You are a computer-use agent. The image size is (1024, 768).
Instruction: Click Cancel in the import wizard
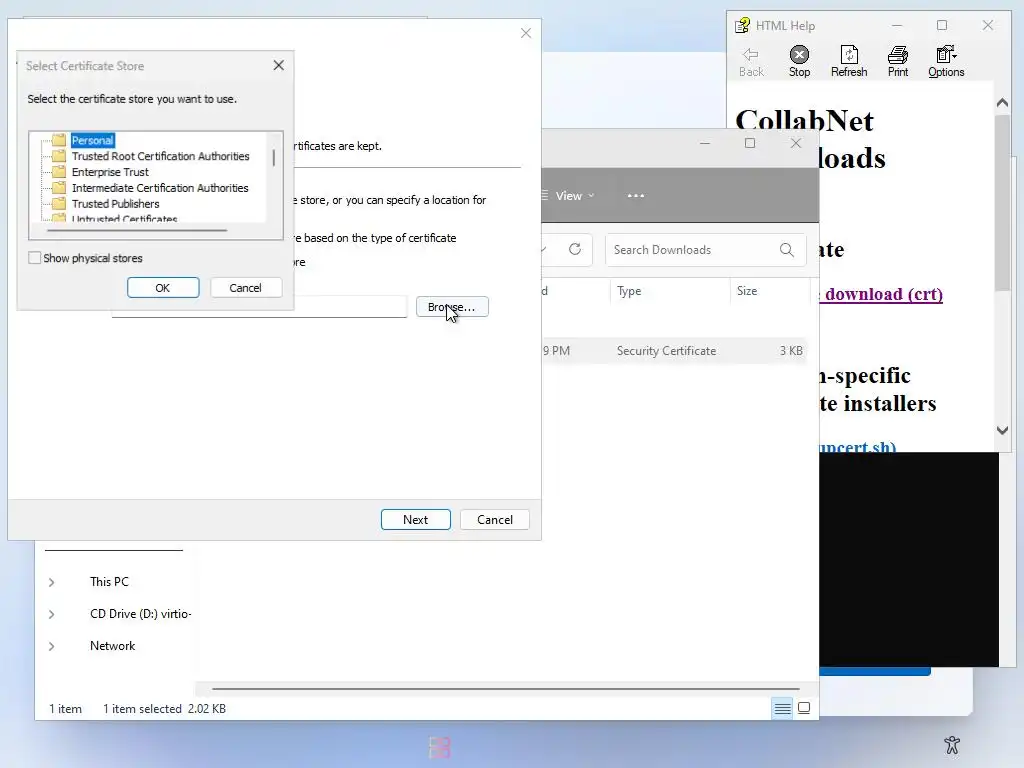[x=494, y=519]
